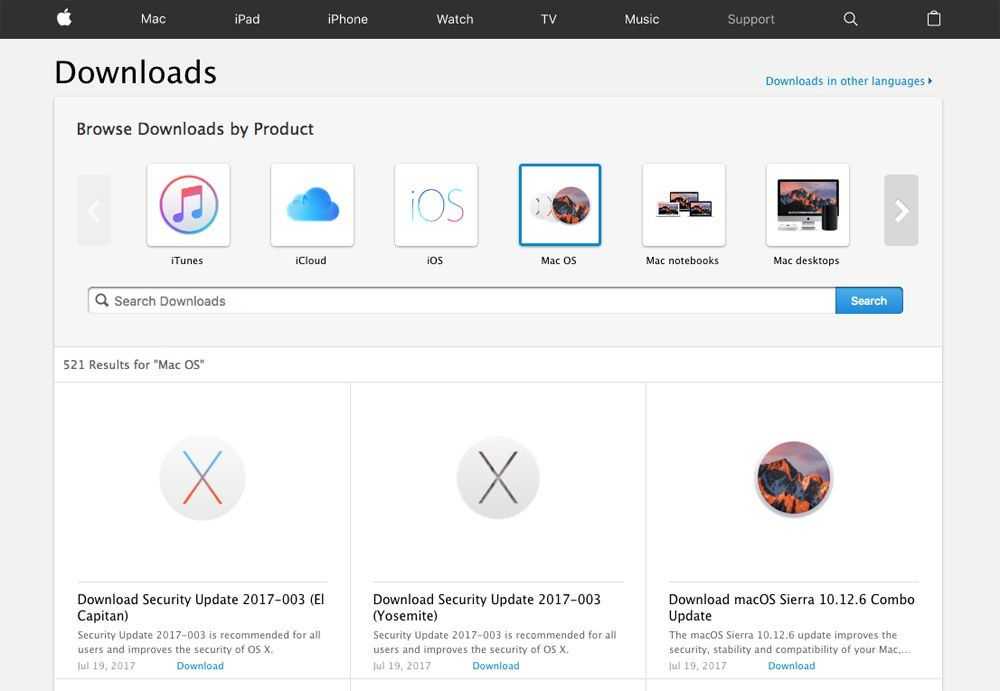Choose the Mac desktops product icon
1000x691 pixels.
tap(808, 205)
